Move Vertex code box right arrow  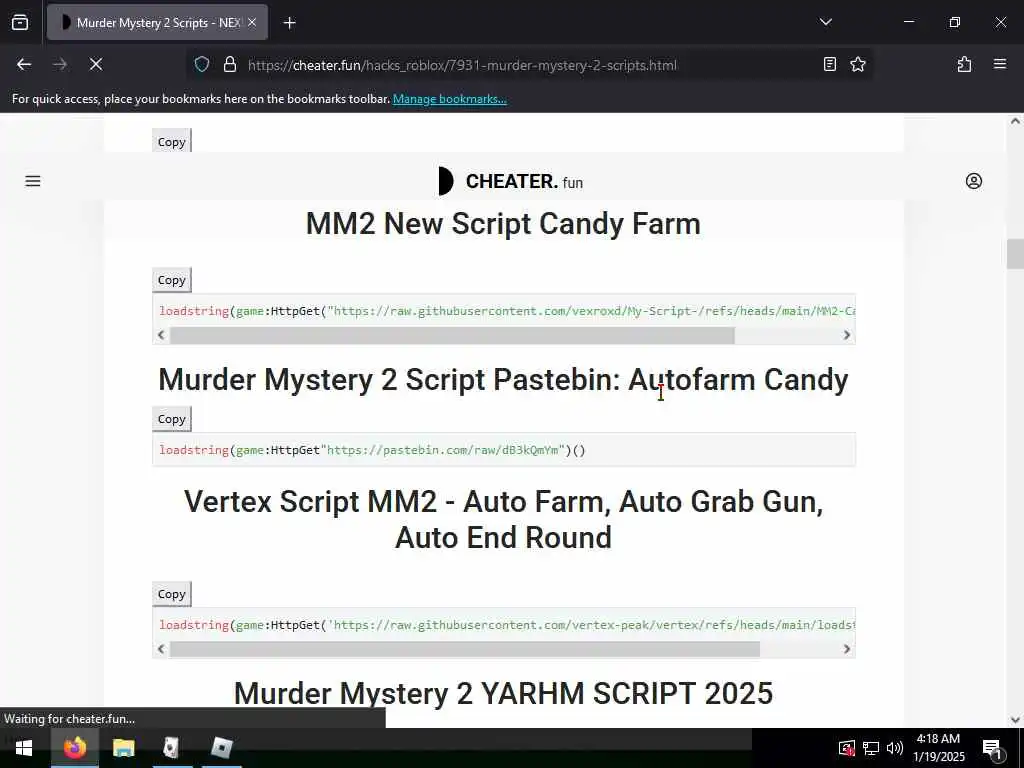[x=846, y=649]
